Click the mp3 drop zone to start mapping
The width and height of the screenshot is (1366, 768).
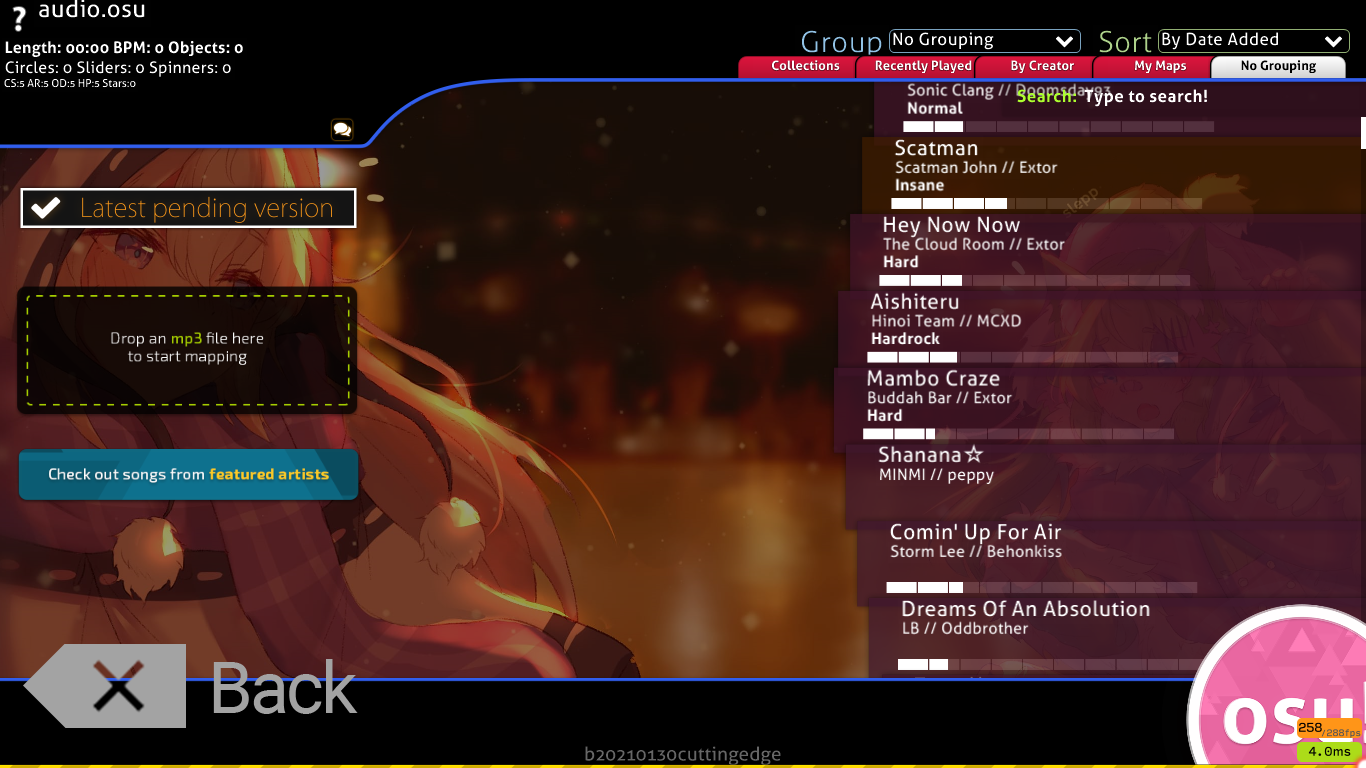pos(186,348)
